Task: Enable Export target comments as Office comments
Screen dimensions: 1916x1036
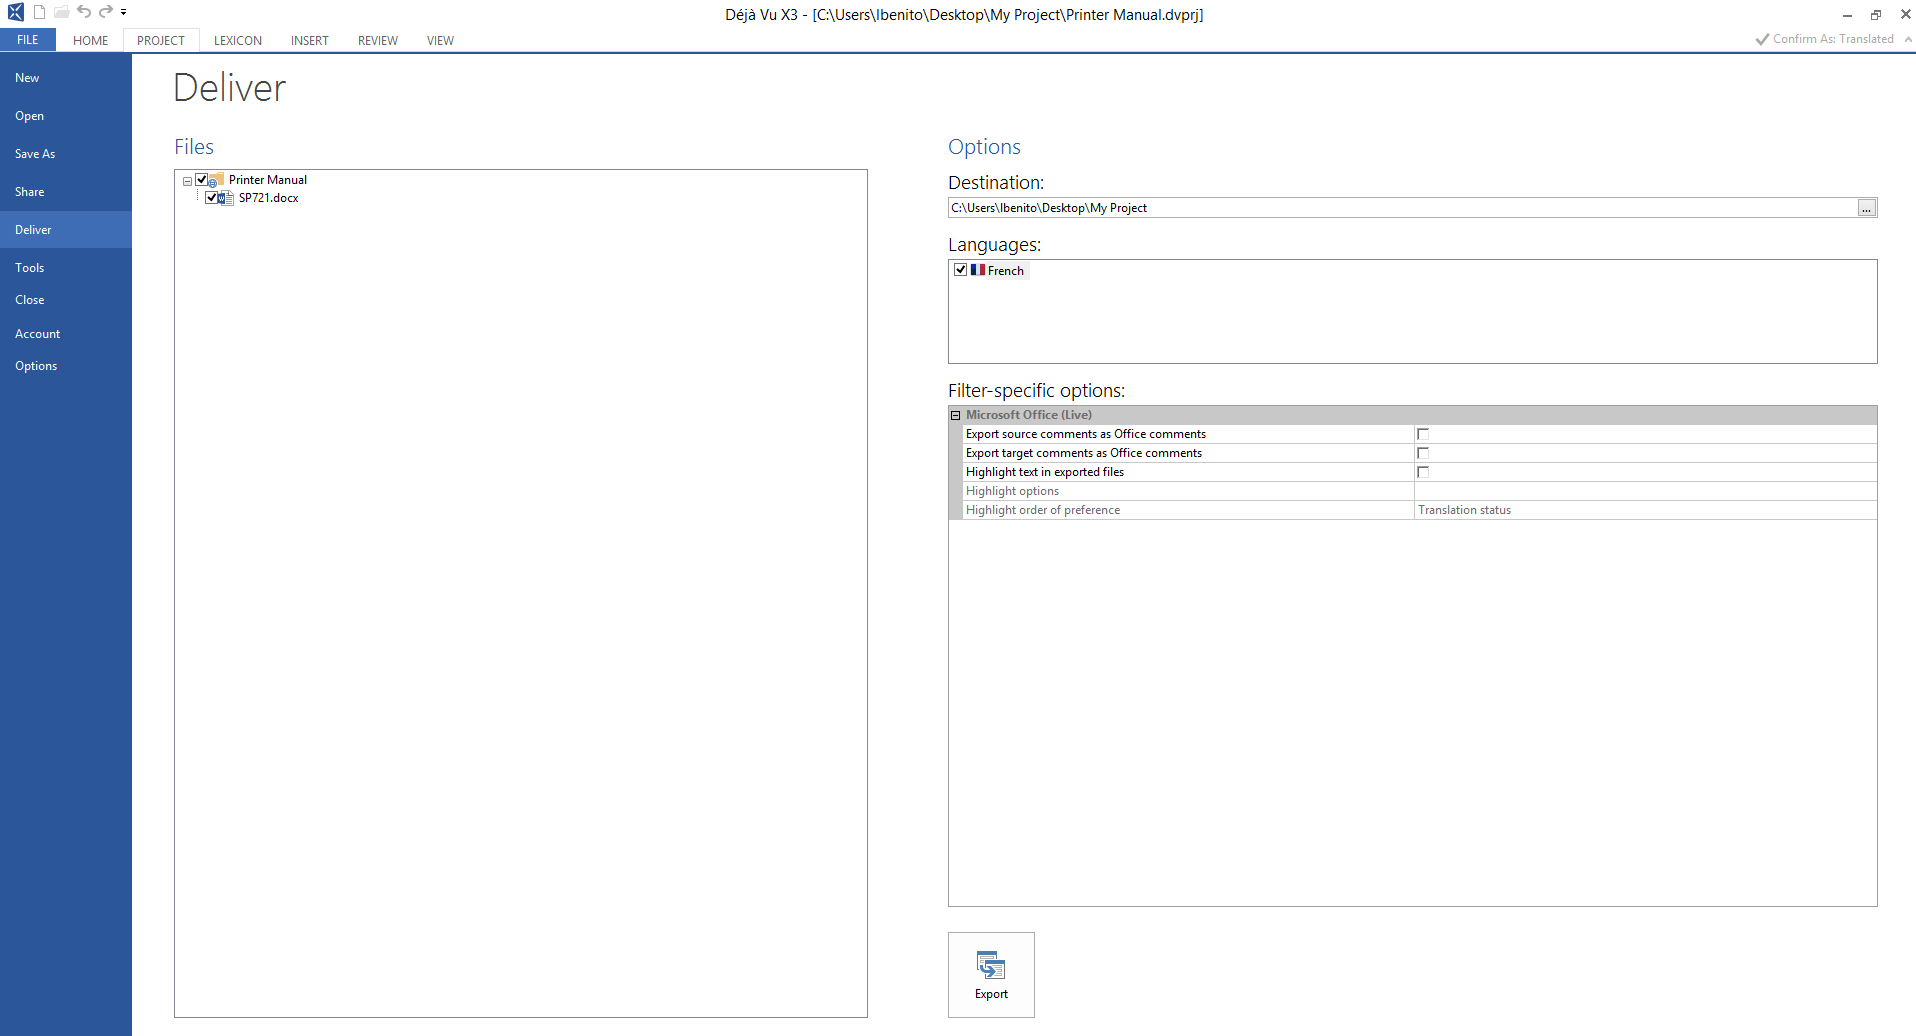Action: click(x=1423, y=453)
